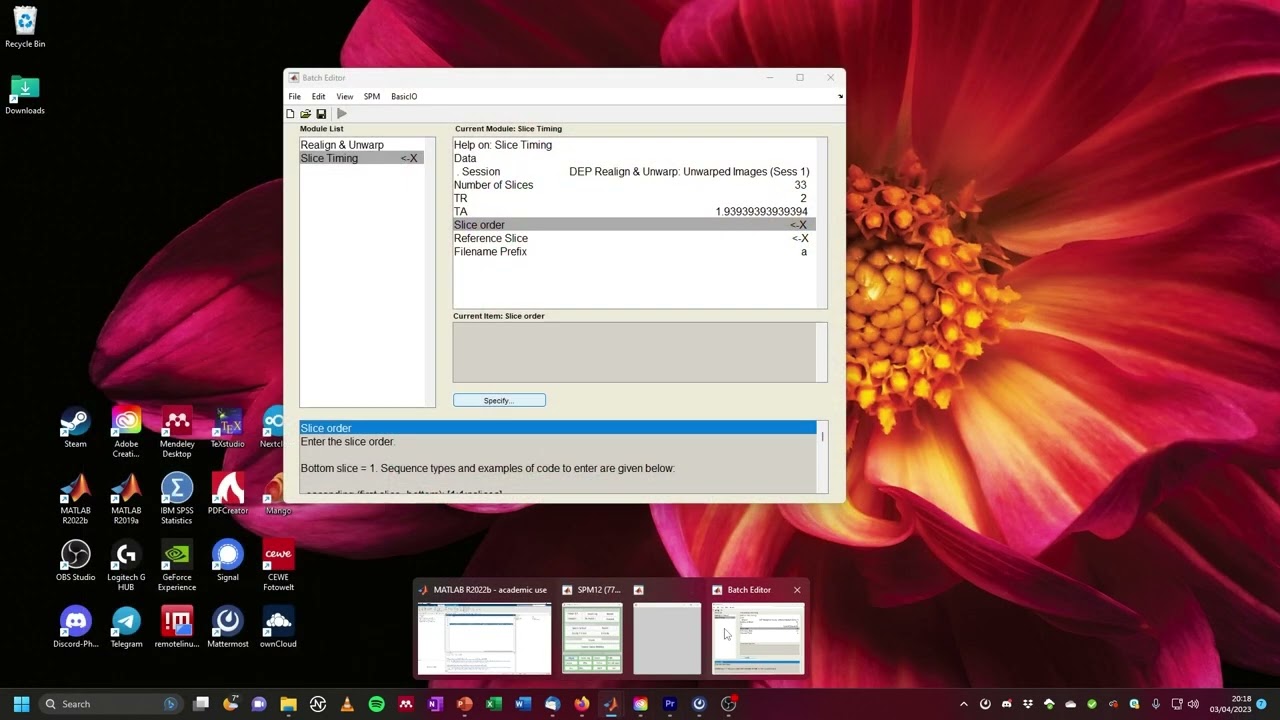Click the Specify... button
The height and width of the screenshot is (720, 1280).
click(x=499, y=400)
